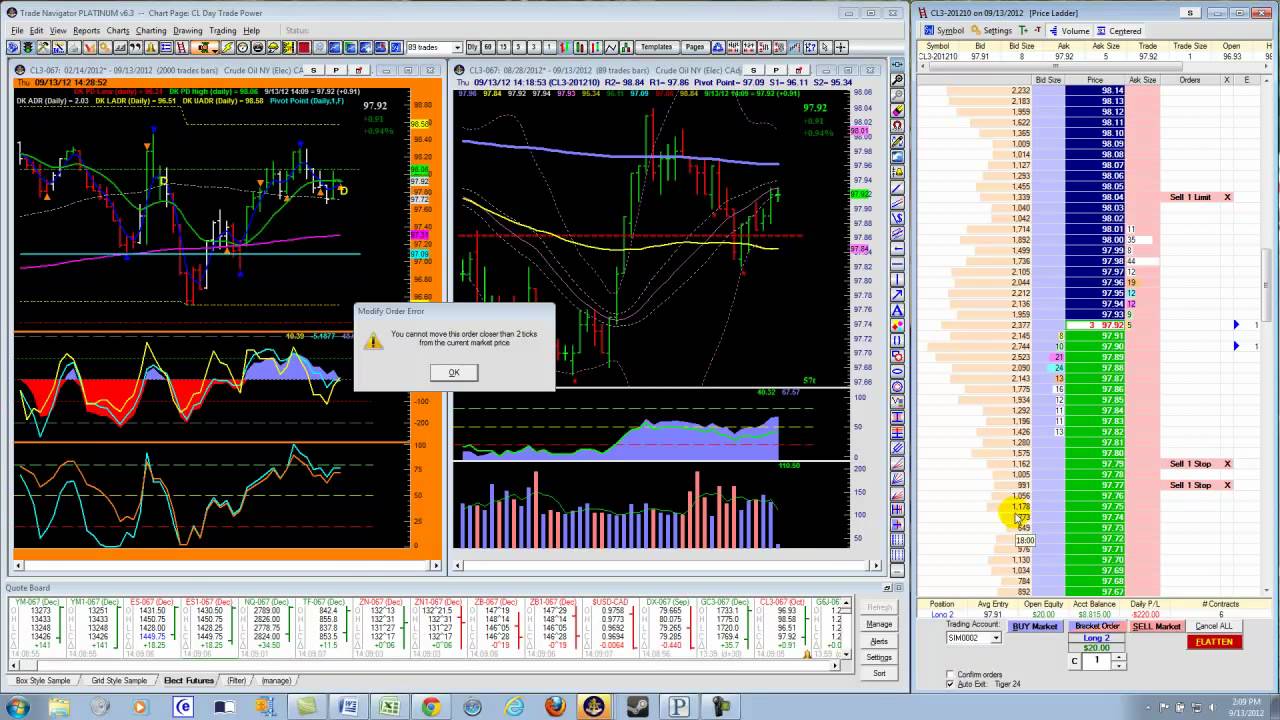Expand the 89 trades bar-period dropdown

[x=457, y=47]
